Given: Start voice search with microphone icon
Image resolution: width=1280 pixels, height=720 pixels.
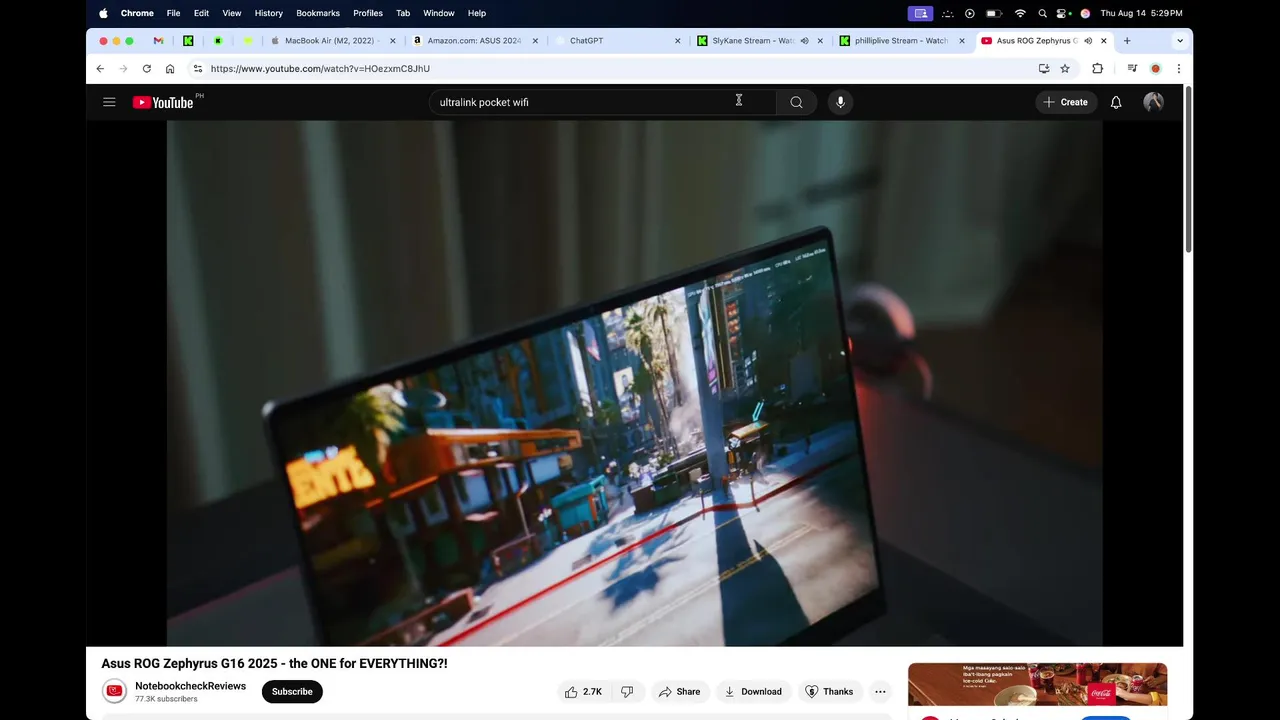Looking at the screenshot, I should pos(840,102).
